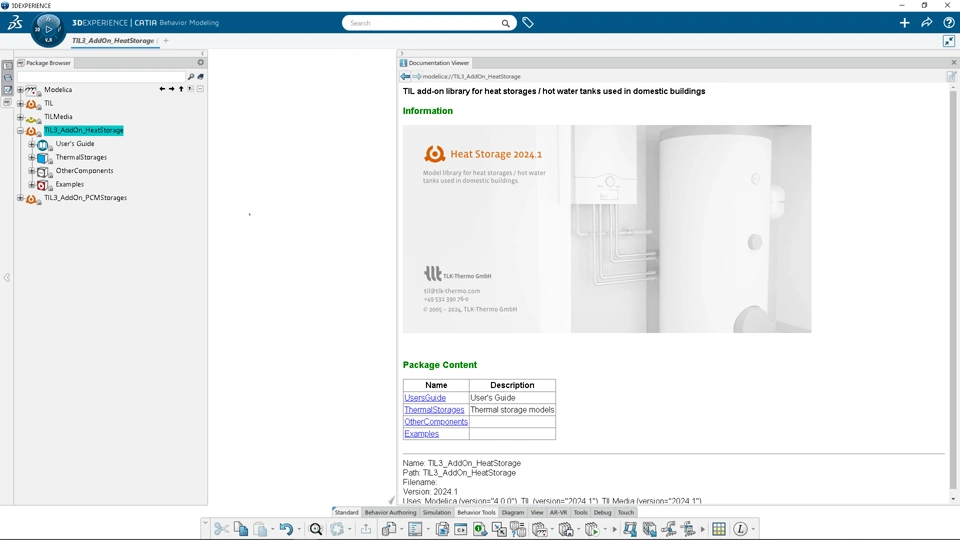Image resolution: width=960 pixels, height=540 pixels.
Task: Click the Undo arrow icon
Action: point(286,529)
